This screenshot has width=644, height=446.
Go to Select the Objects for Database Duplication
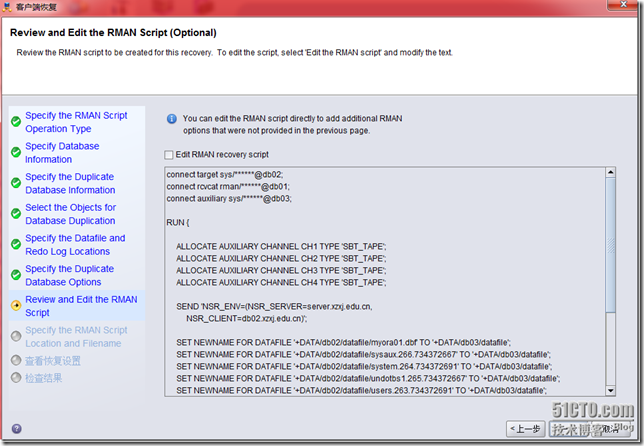click(x=70, y=214)
